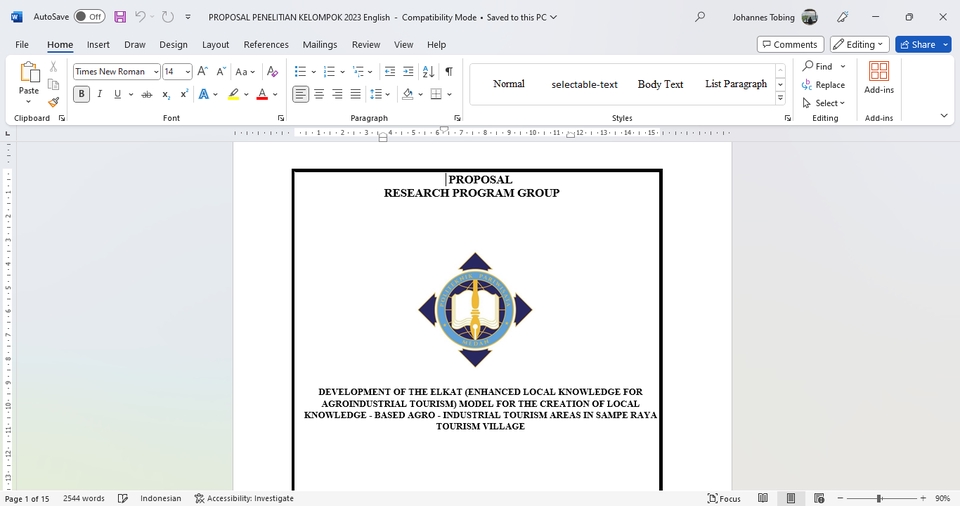Screen dimensions: 960x506
Task: Open the Select dropdown
Action: tap(823, 103)
